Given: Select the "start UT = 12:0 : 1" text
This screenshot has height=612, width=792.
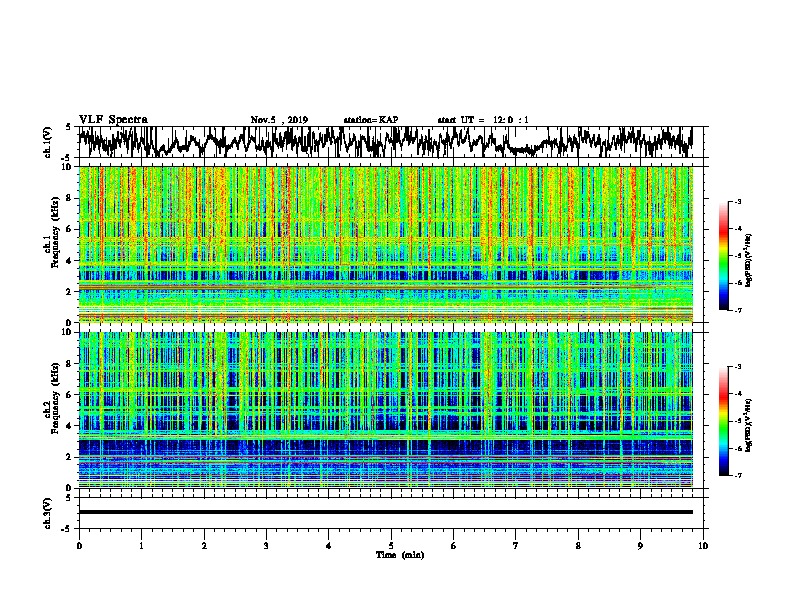Looking at the screenshot, I should [483, 120].
